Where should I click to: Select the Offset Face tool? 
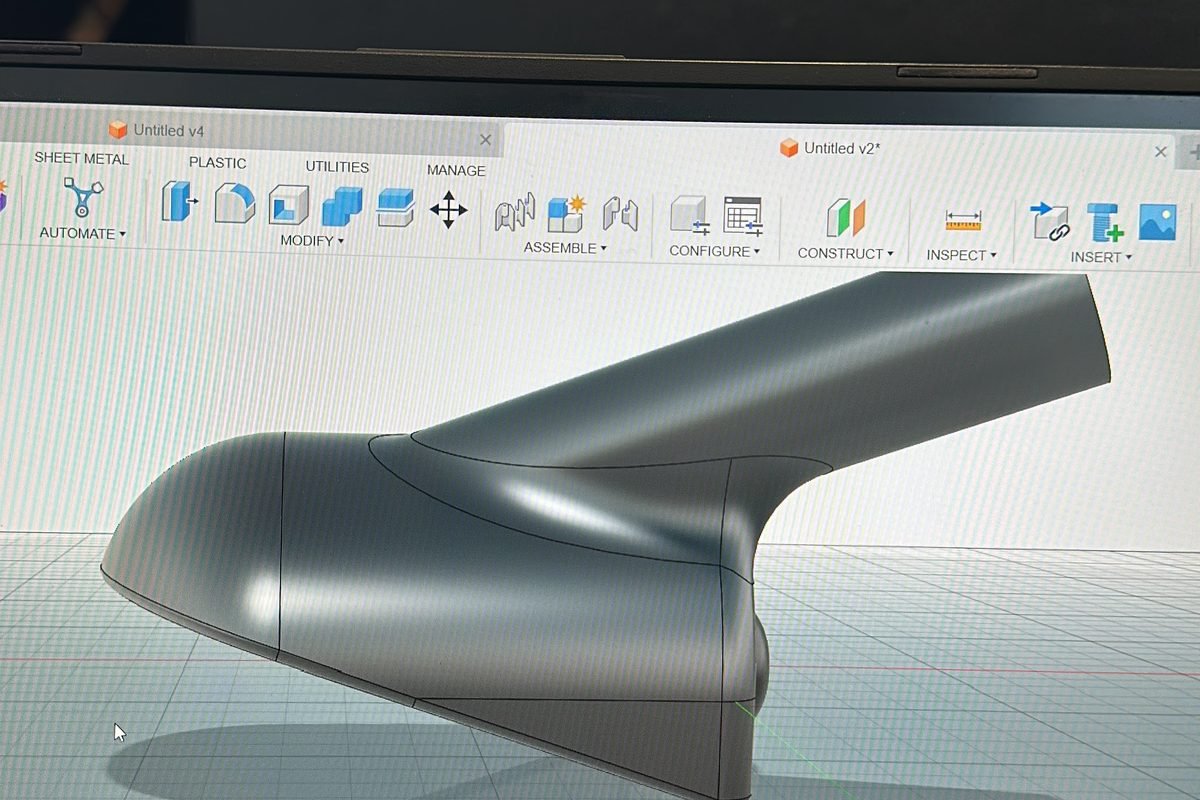point(396,208)
